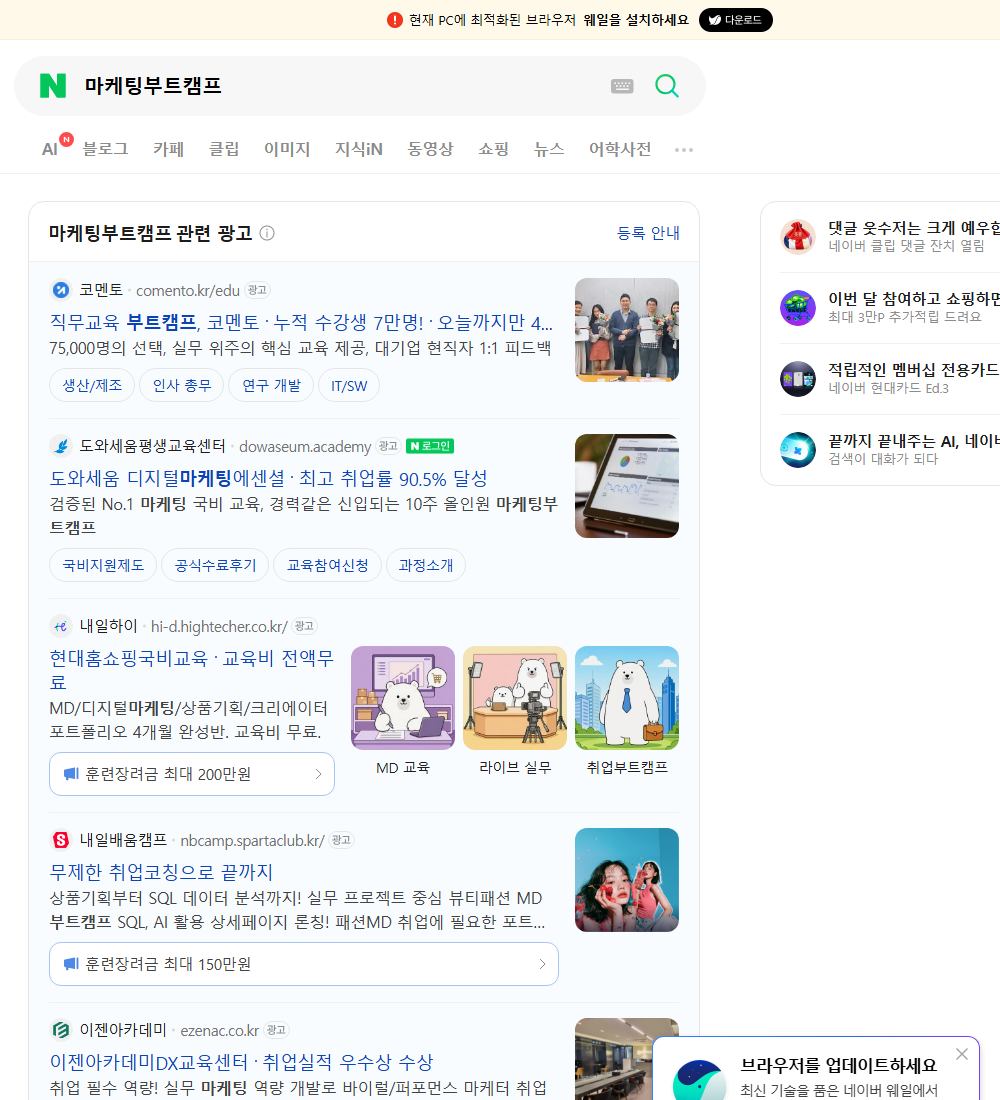Open the 이젠아카데미DX교육센터 ad title
This screenshot has width=1000, height=1100.
point(241,1062)
